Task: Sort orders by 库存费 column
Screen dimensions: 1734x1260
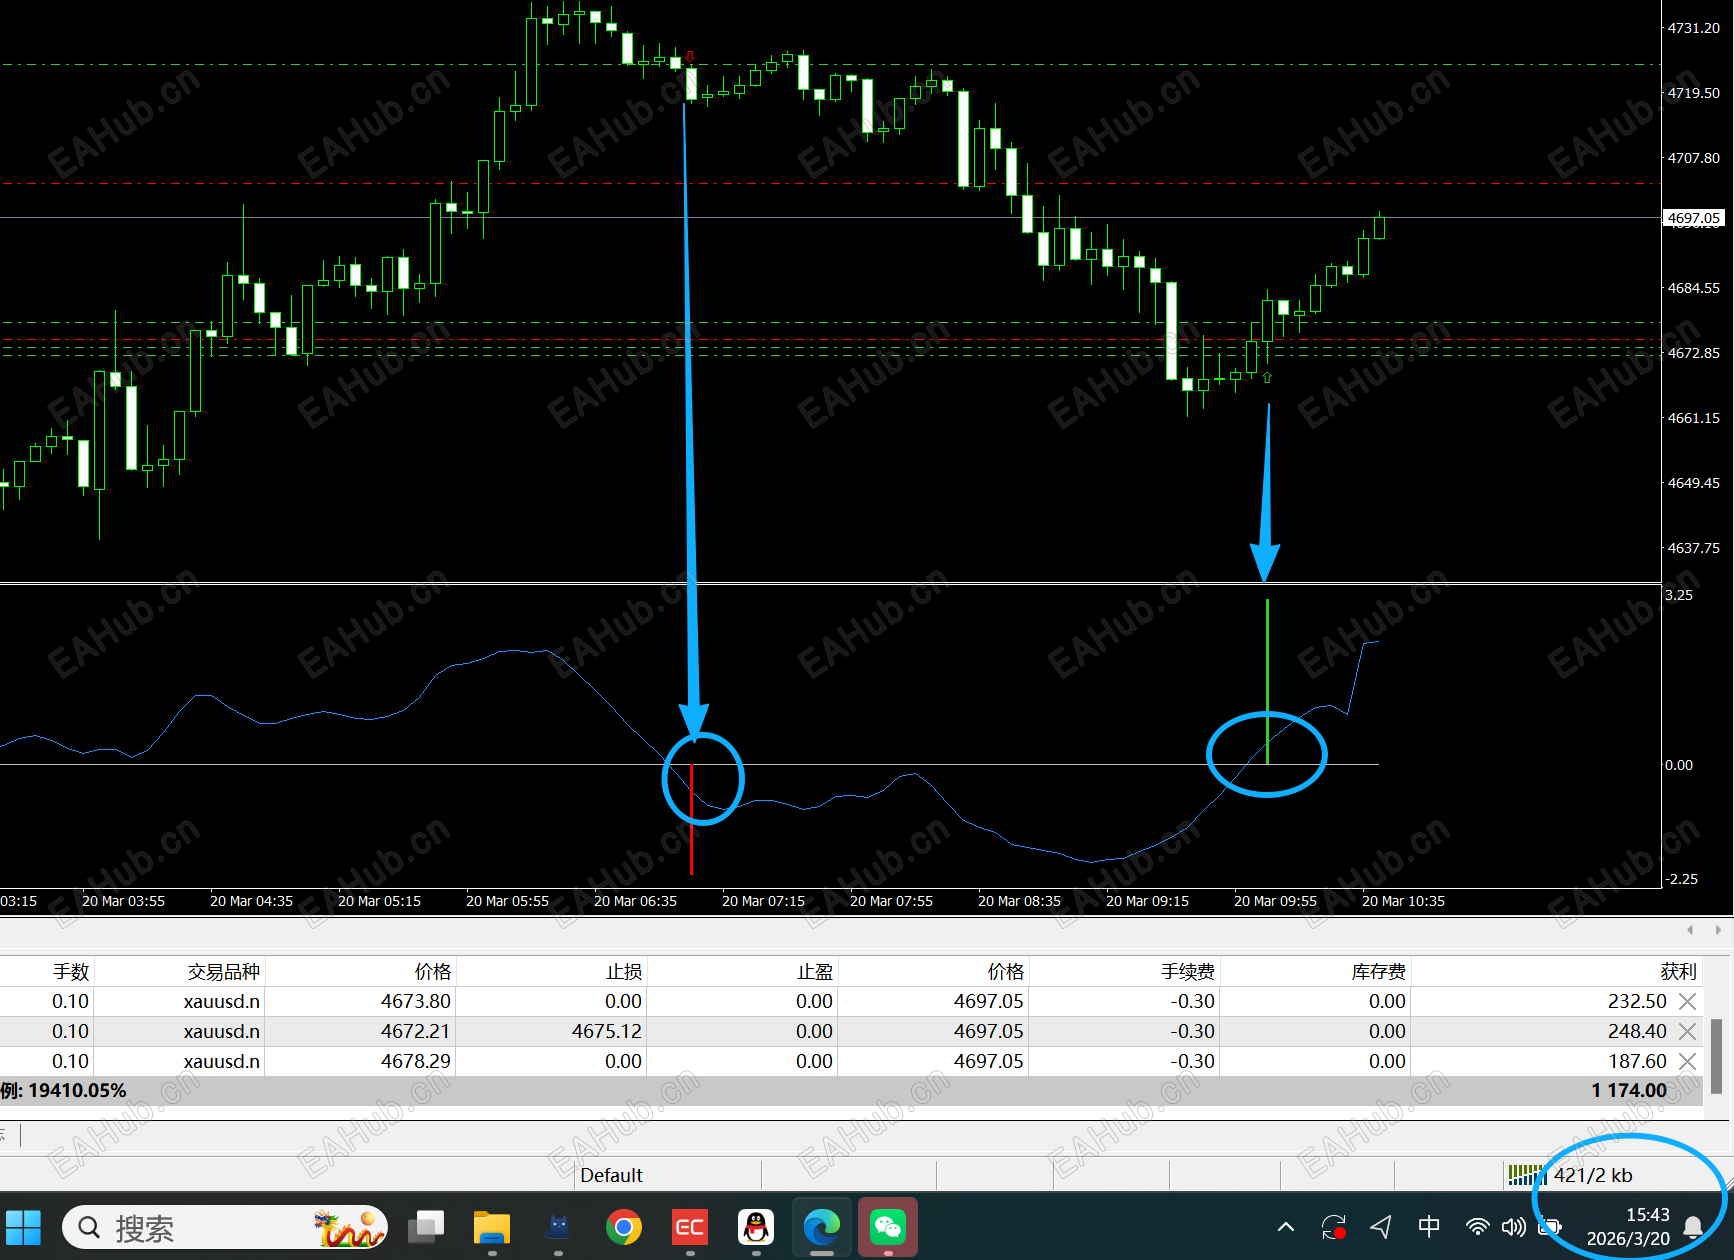Action: [x=1379, y=972]
